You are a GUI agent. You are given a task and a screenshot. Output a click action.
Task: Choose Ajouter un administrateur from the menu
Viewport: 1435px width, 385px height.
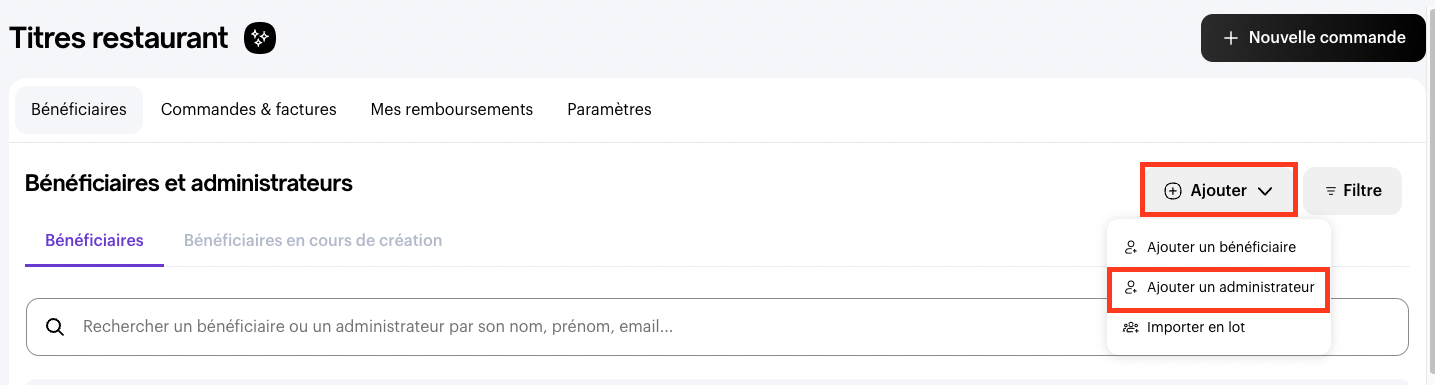(x=1219, y=288)
